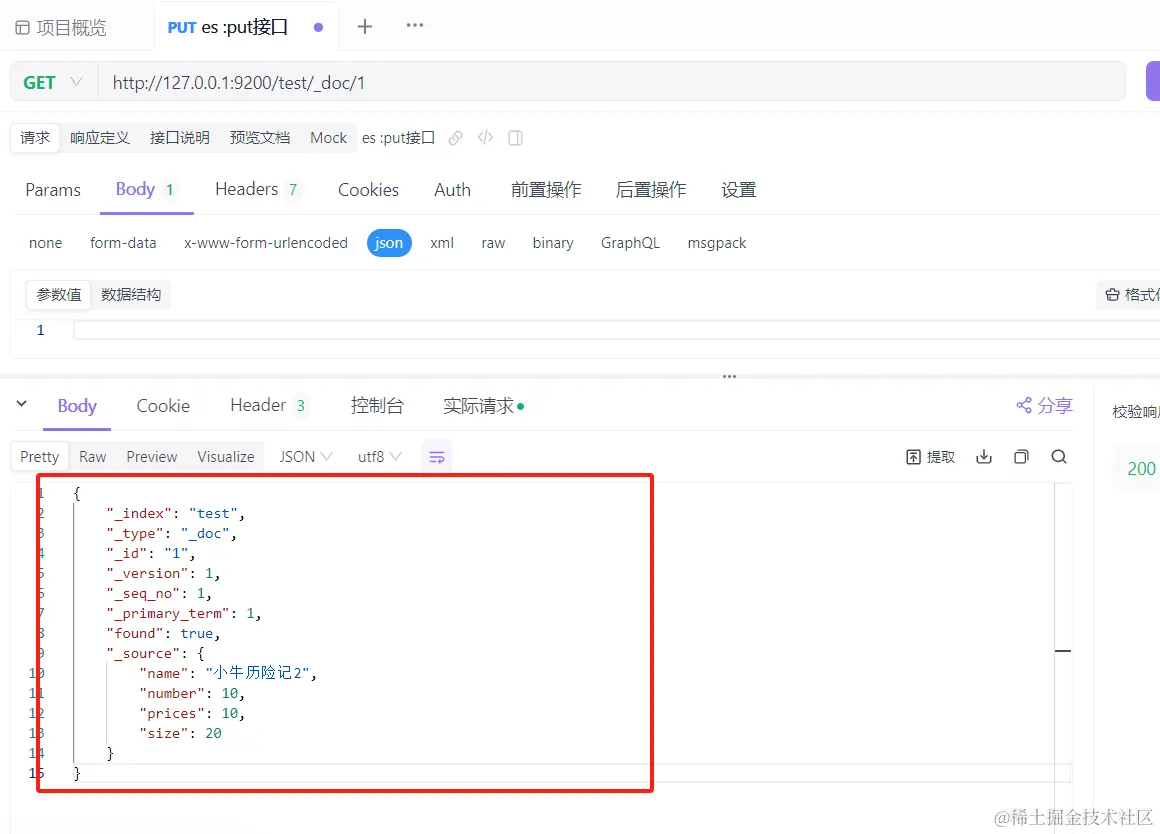This screenshot has height=834, width=1160.
Task: Download the response with download icon
Action: click(x=984, y=457)
